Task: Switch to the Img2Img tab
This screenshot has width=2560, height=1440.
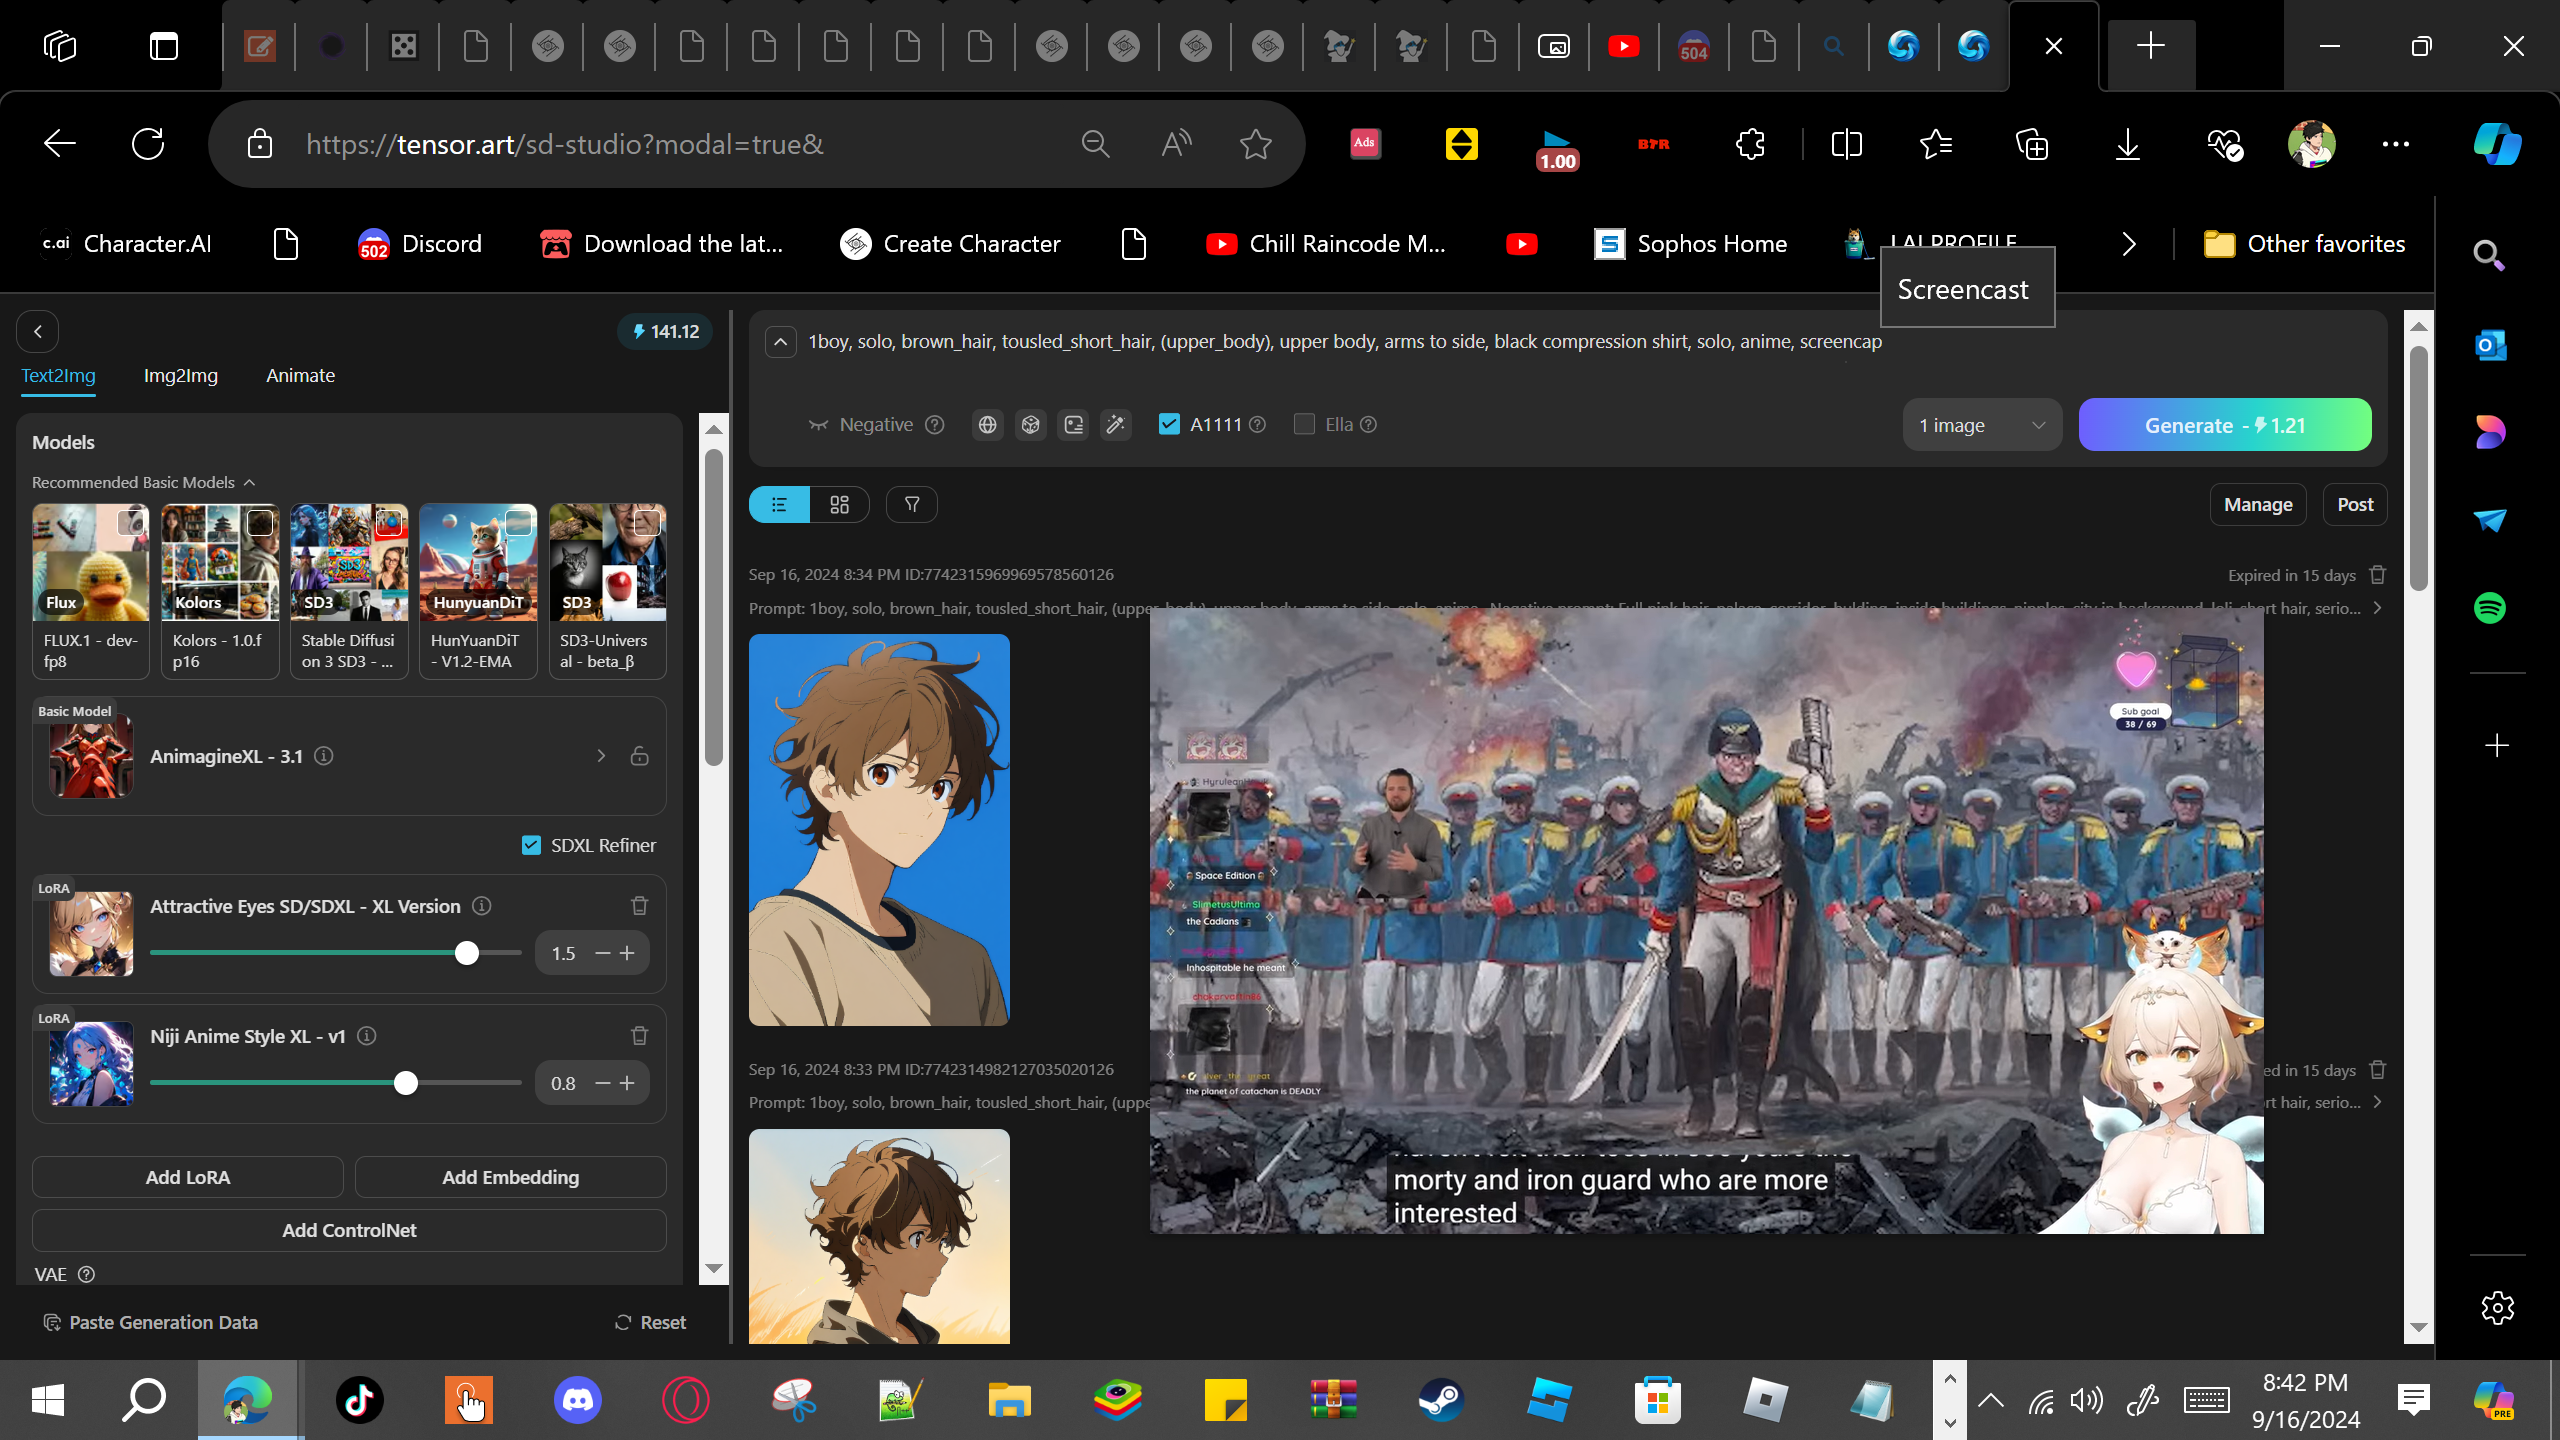Action: 181,376
